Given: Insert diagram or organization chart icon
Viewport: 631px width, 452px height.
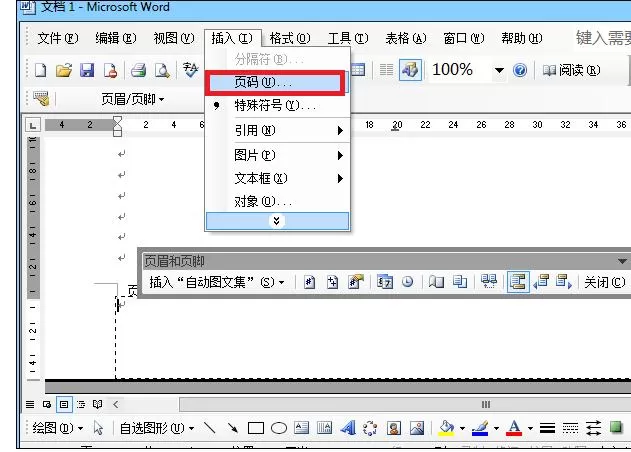Looking at the screenshot, I should 370,428.
